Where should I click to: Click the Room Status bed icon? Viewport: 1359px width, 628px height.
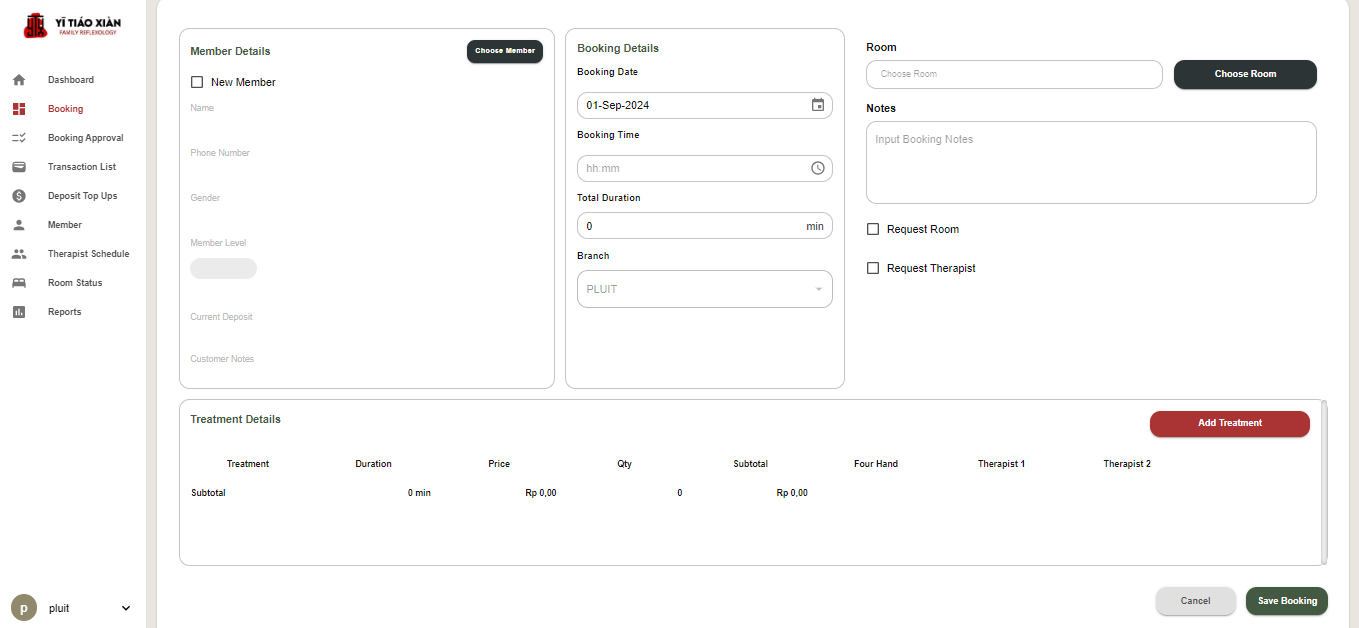(19, 283)
